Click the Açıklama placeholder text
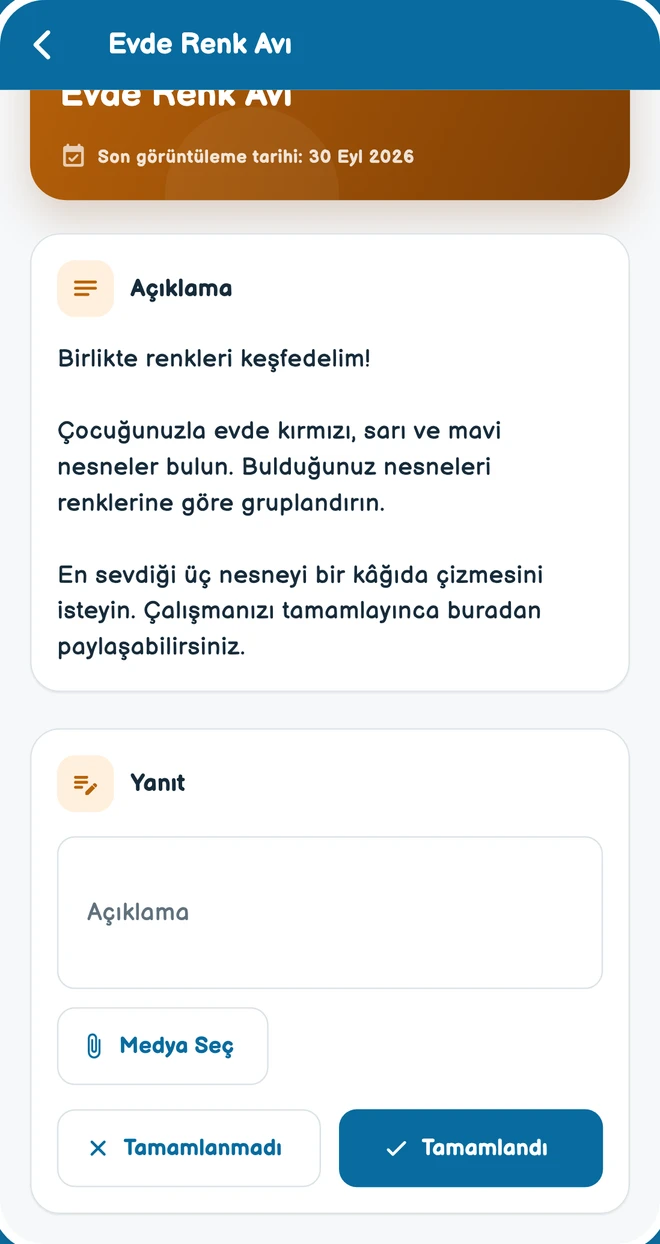 click(x=138, y=912)
